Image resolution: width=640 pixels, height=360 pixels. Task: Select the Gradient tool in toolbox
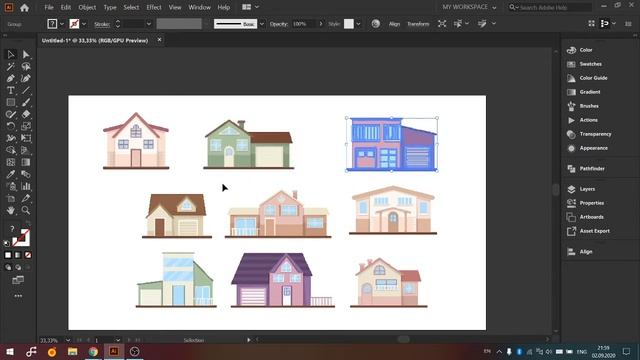point(26,162)
